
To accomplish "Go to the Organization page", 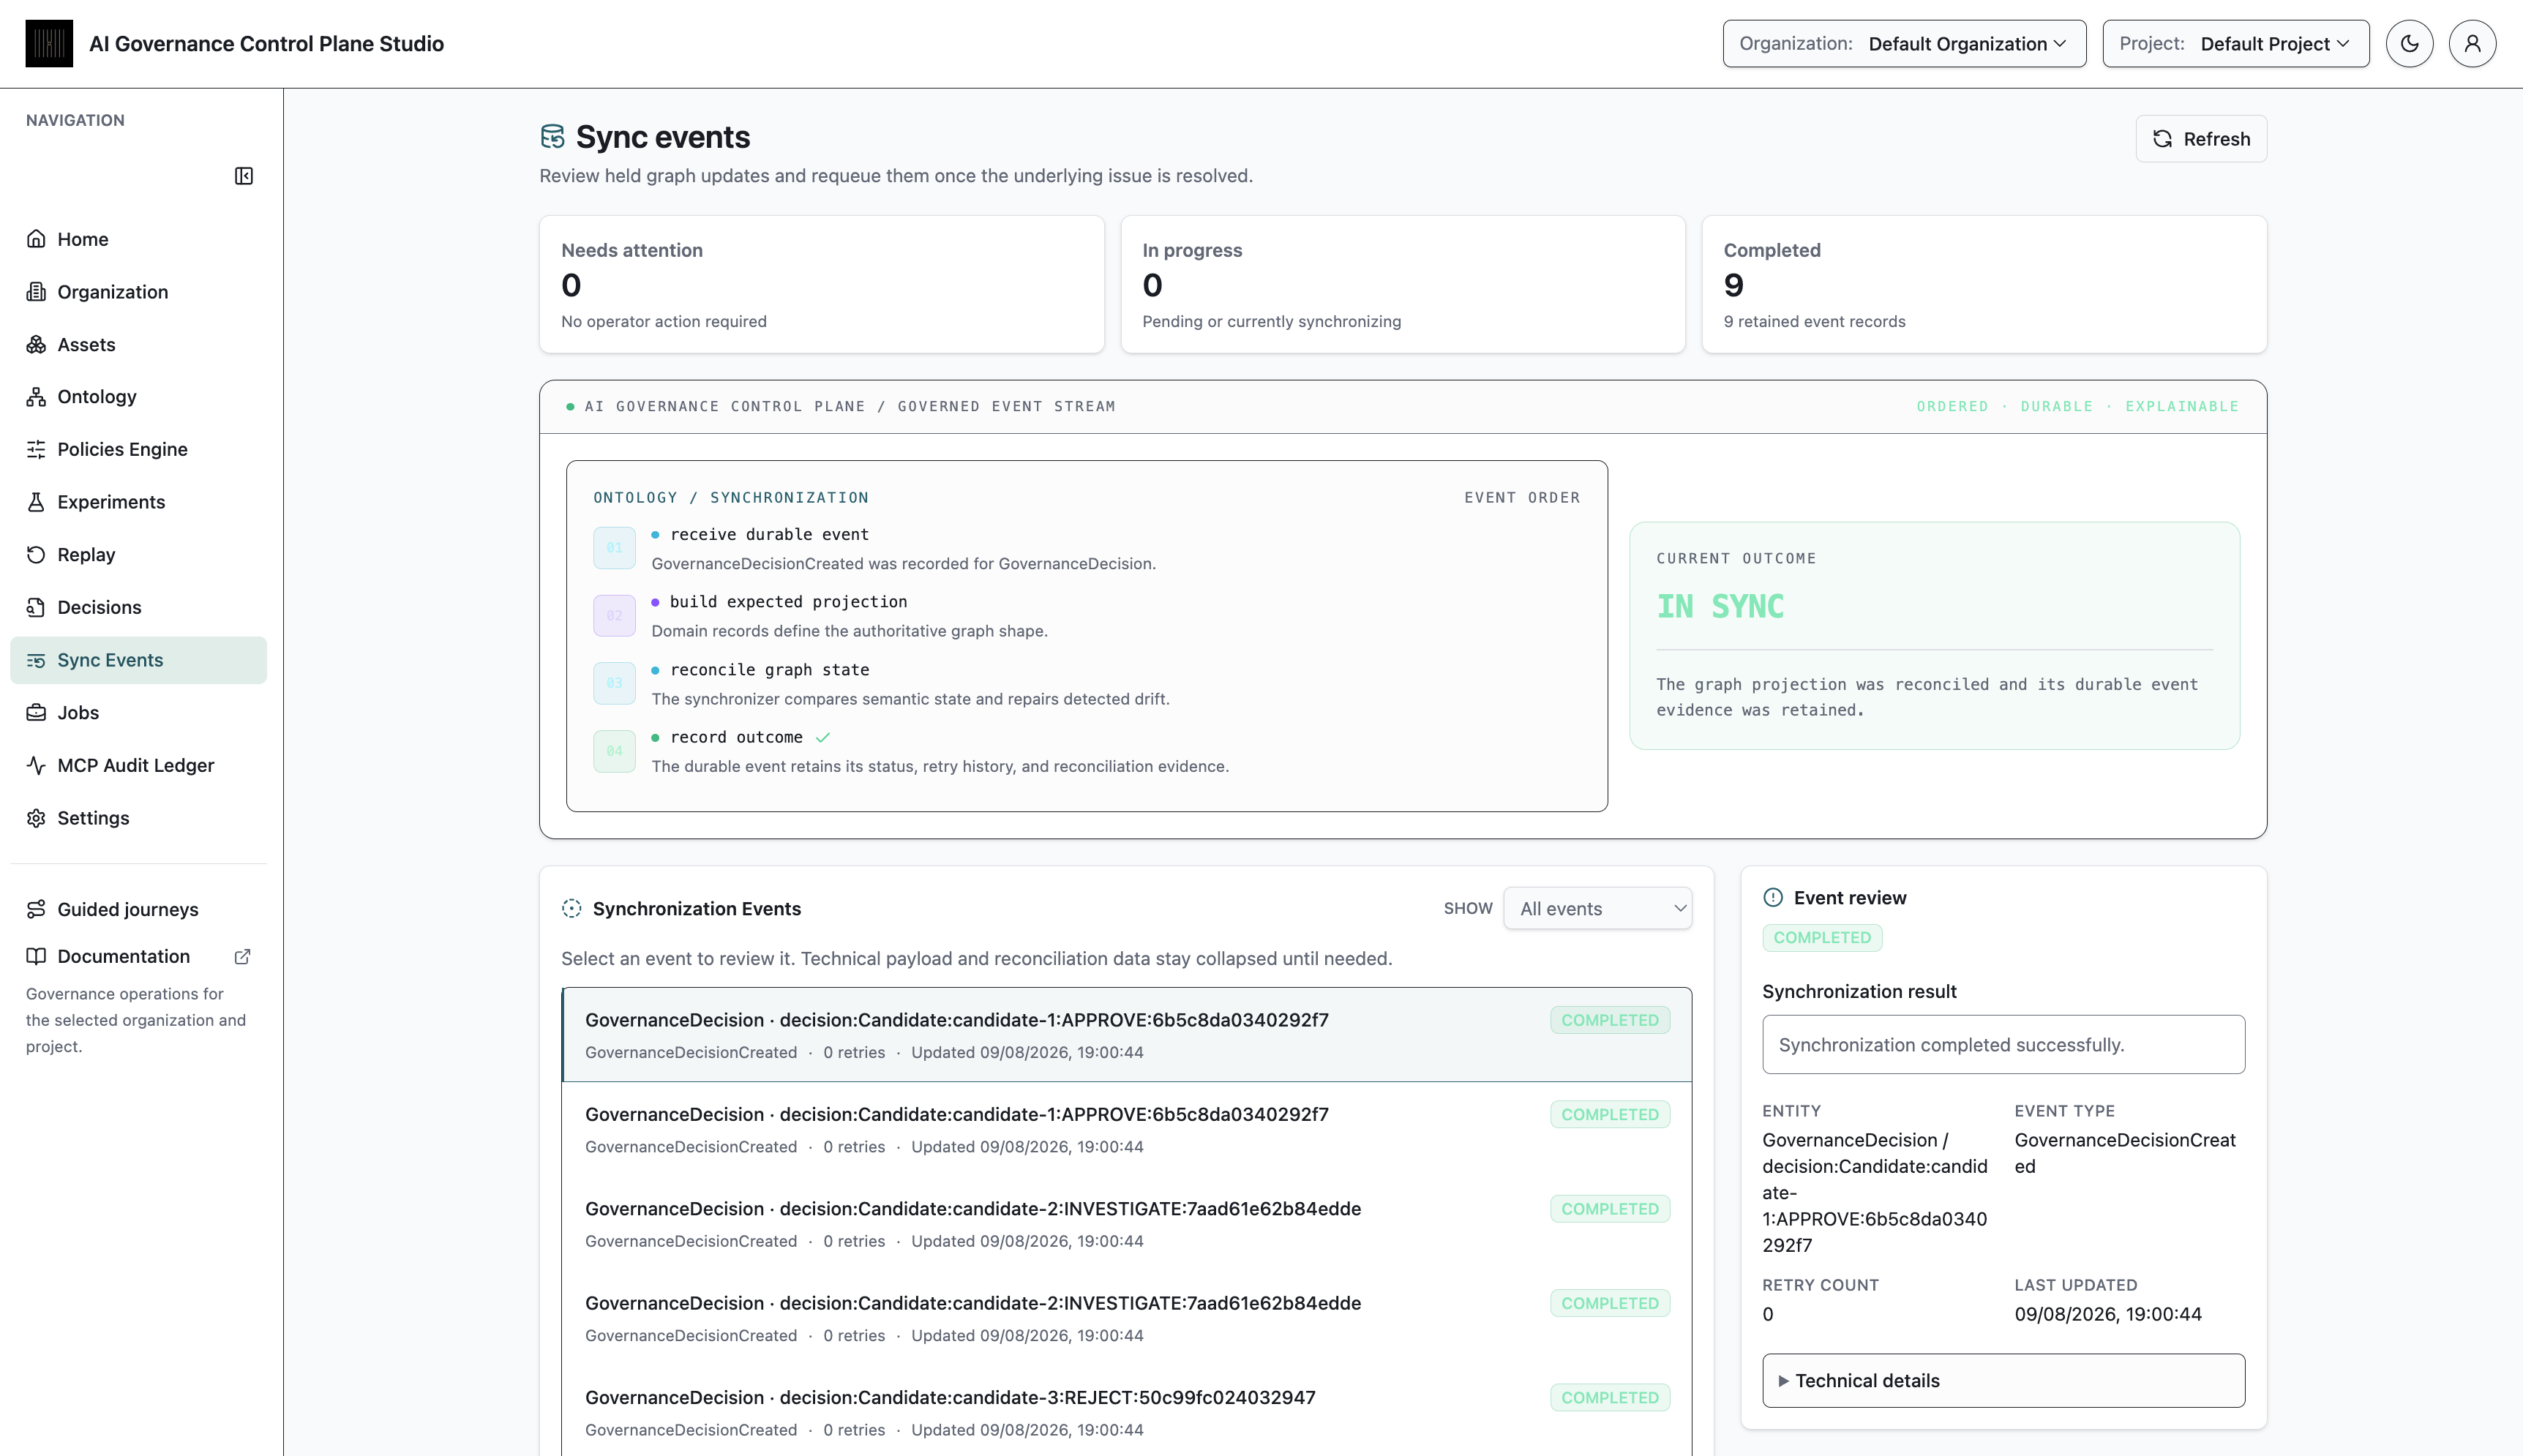I will [138, 292].
